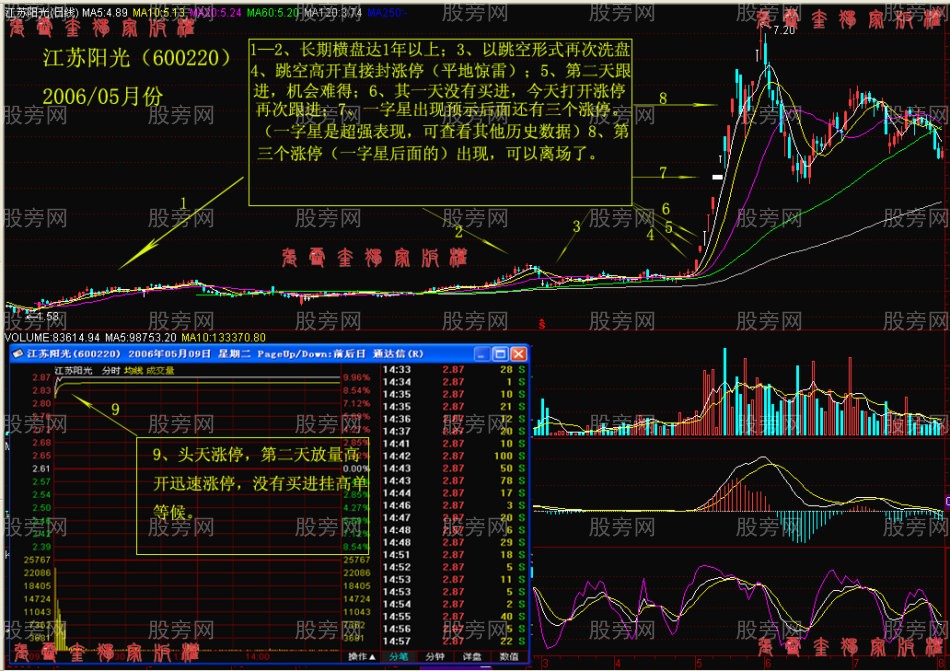Click the 江苏阳光(日线) chart title
This screenshot has height=671, width=950.
(x=41, y=12)
